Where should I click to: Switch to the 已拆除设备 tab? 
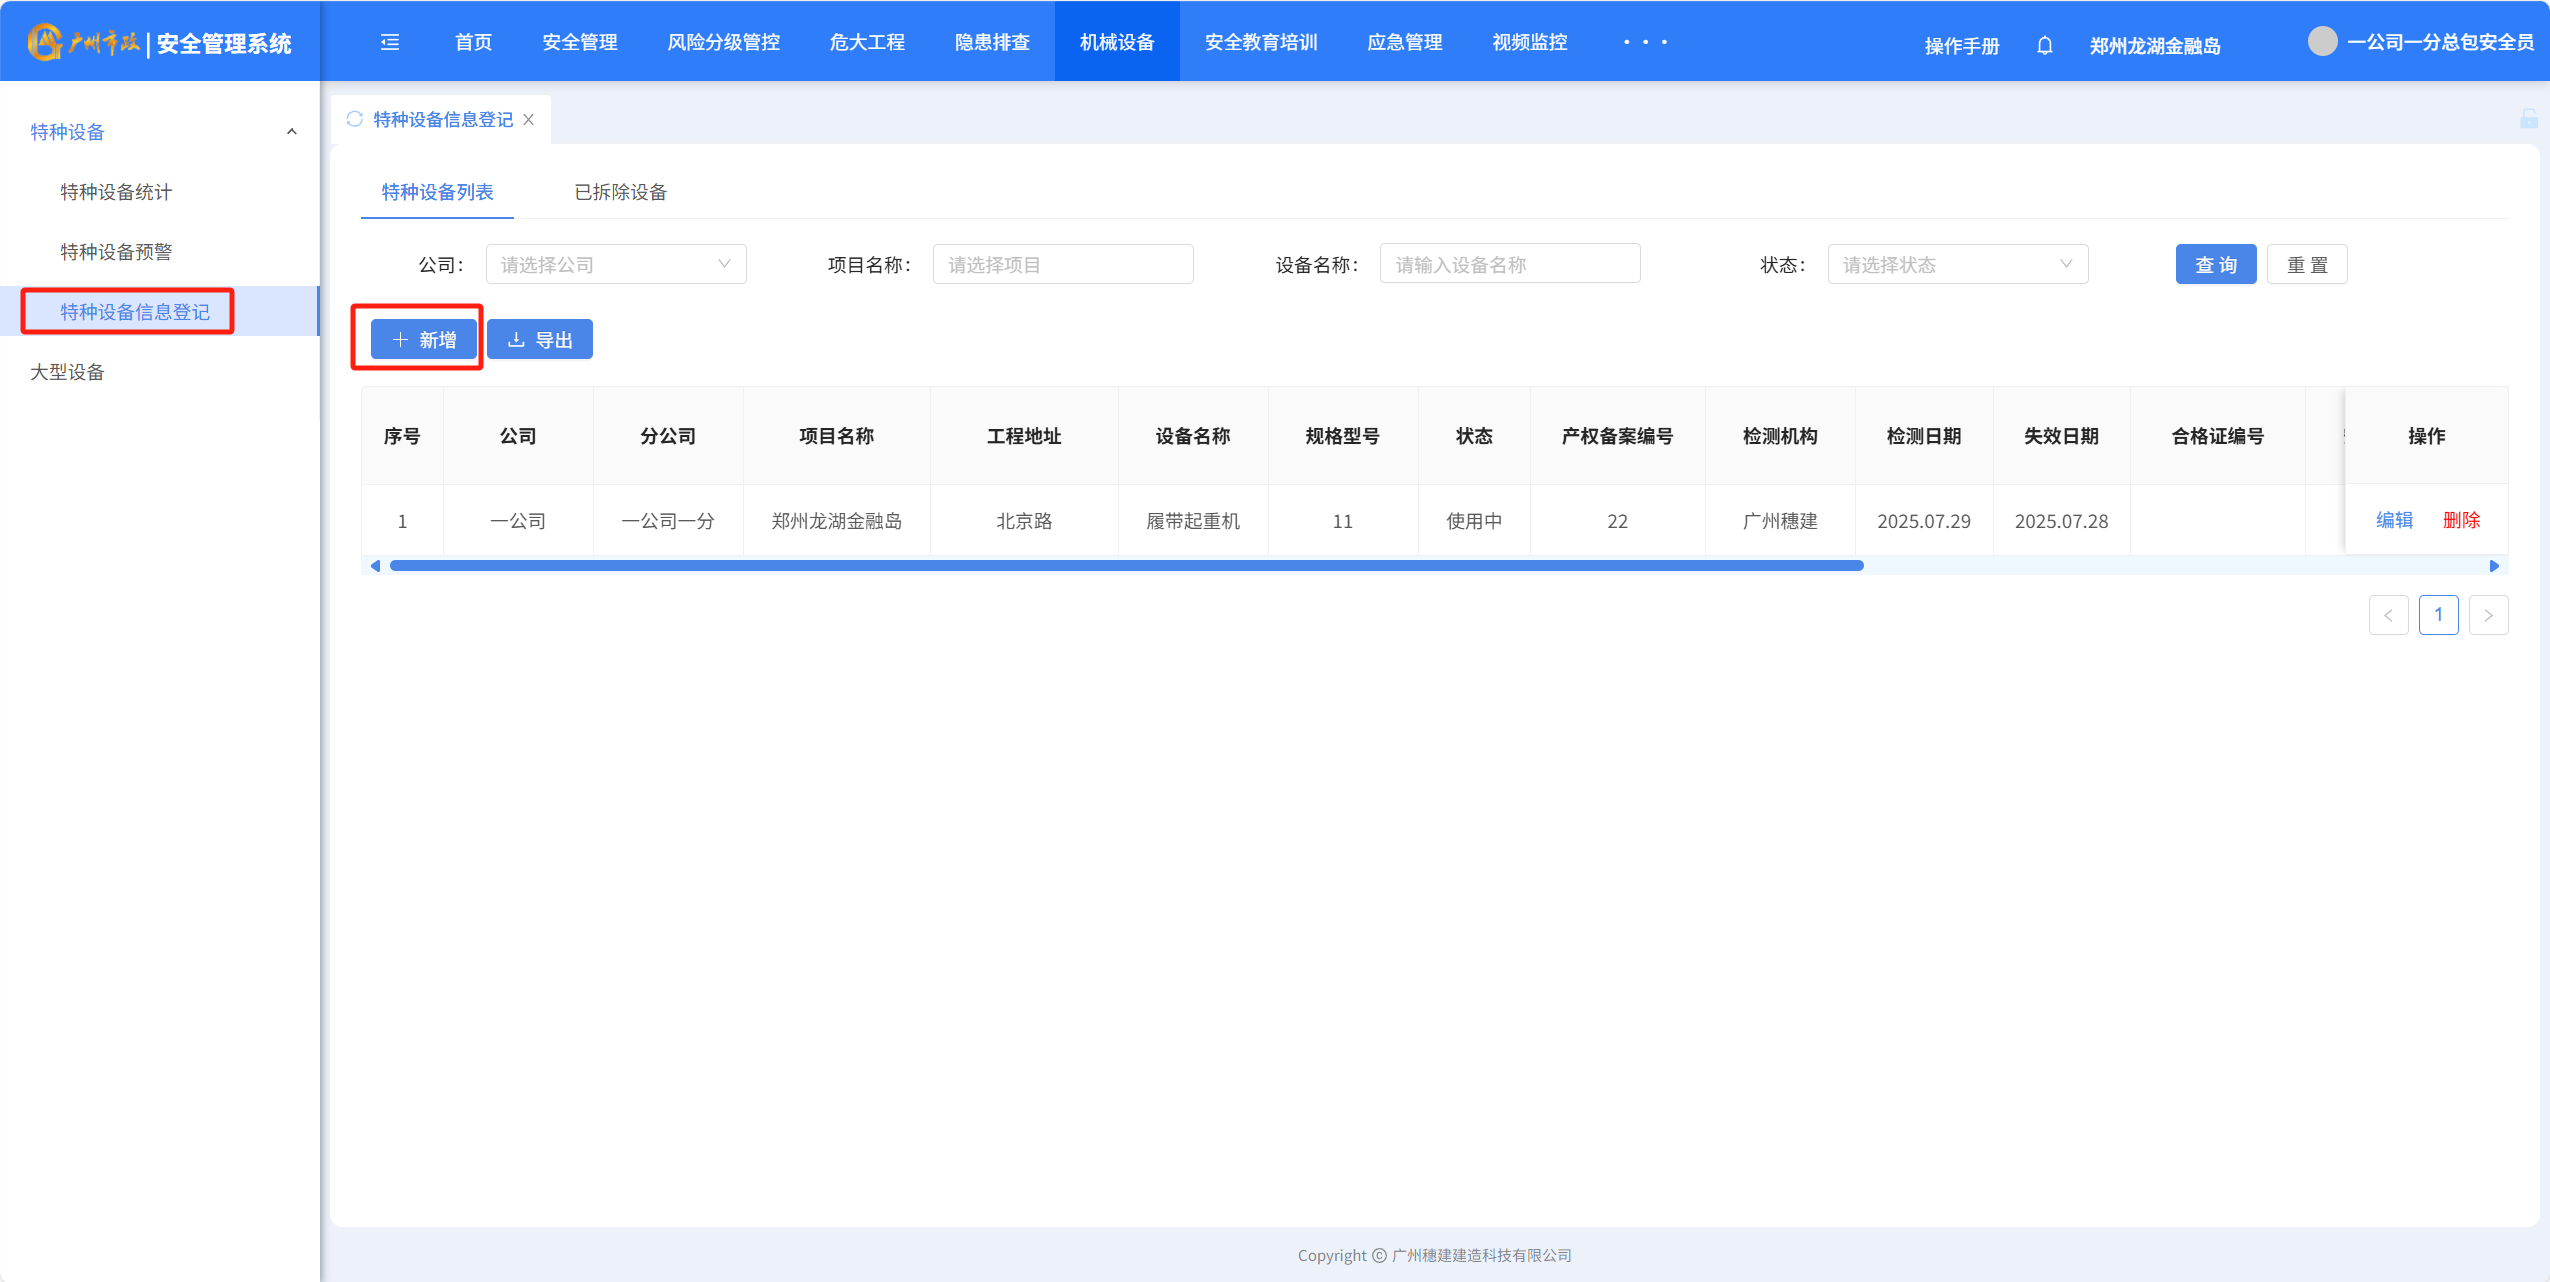click(x=620, y=192)
